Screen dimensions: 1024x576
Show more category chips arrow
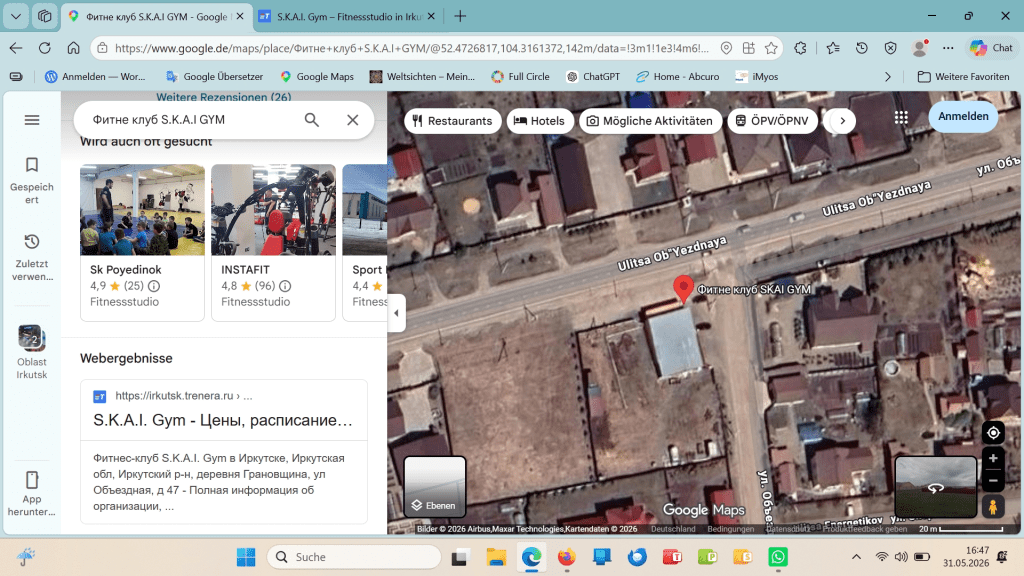(x=842, y=121)
